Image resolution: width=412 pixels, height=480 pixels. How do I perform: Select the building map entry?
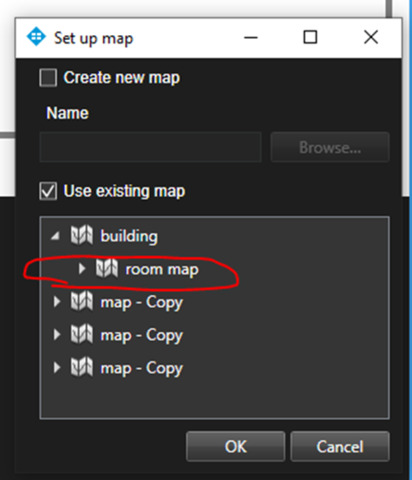tap(129, 236)
